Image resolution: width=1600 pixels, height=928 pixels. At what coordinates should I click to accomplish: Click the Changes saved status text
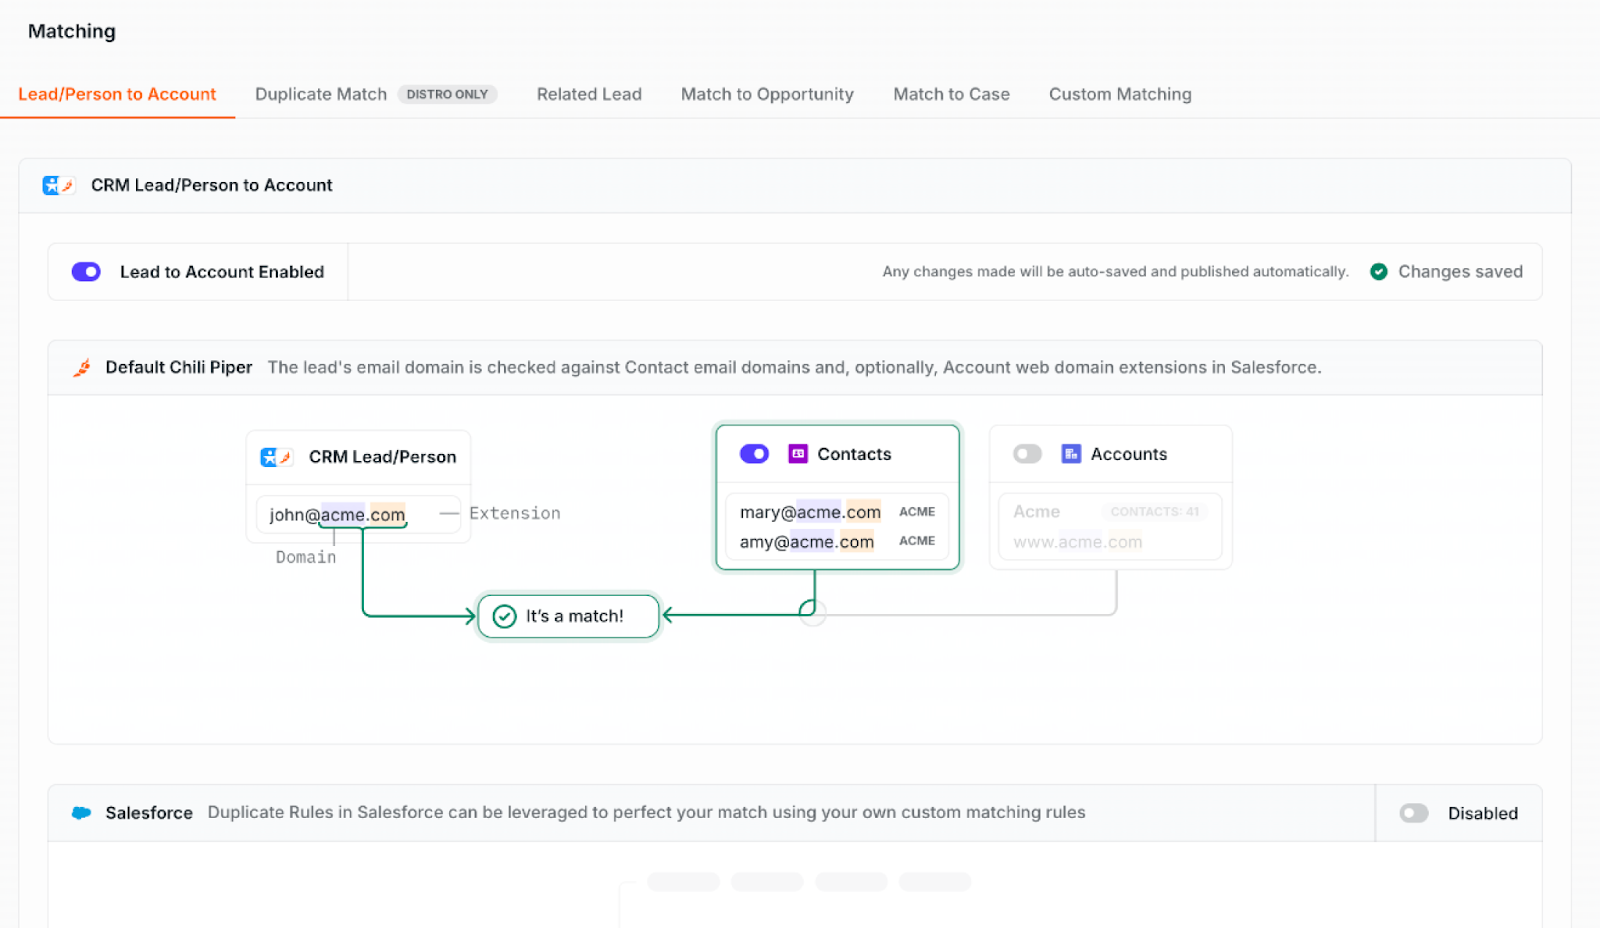point(1460,272)
